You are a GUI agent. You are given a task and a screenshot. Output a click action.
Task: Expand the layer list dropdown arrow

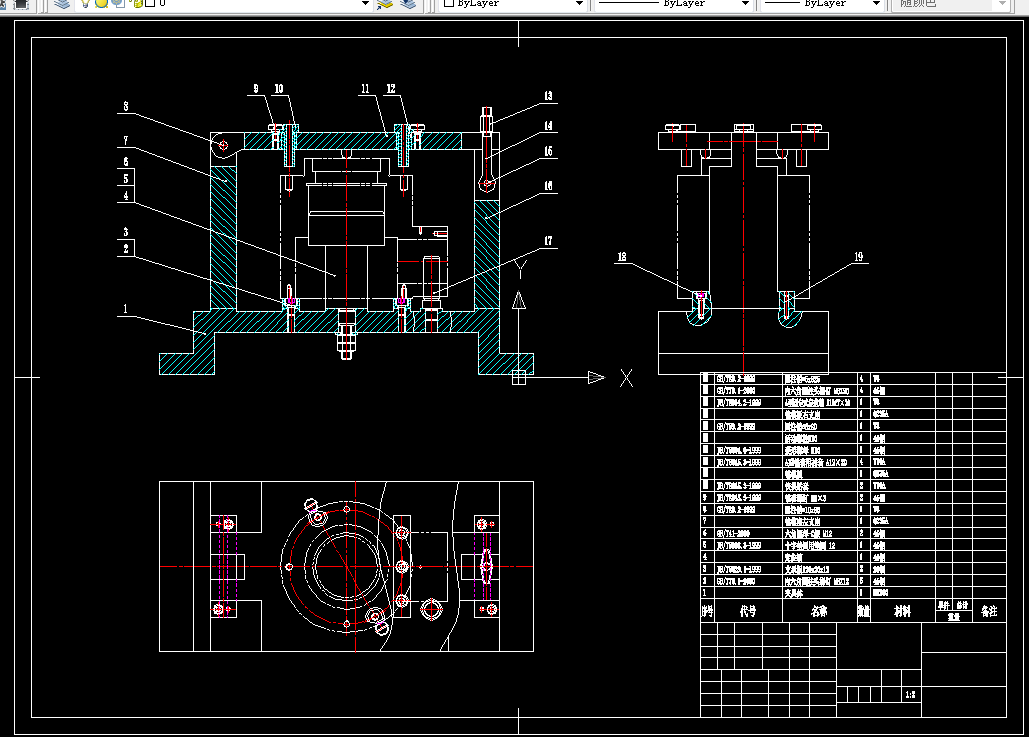[x=366, y=4]
